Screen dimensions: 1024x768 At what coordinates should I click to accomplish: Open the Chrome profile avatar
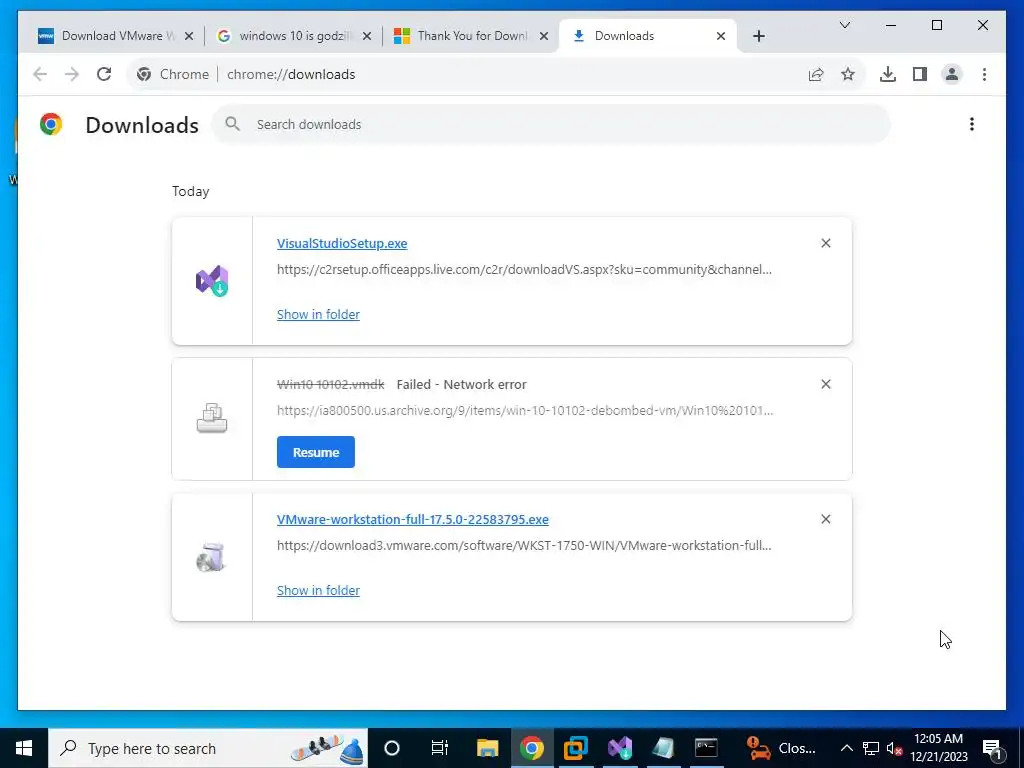[952, 74]
